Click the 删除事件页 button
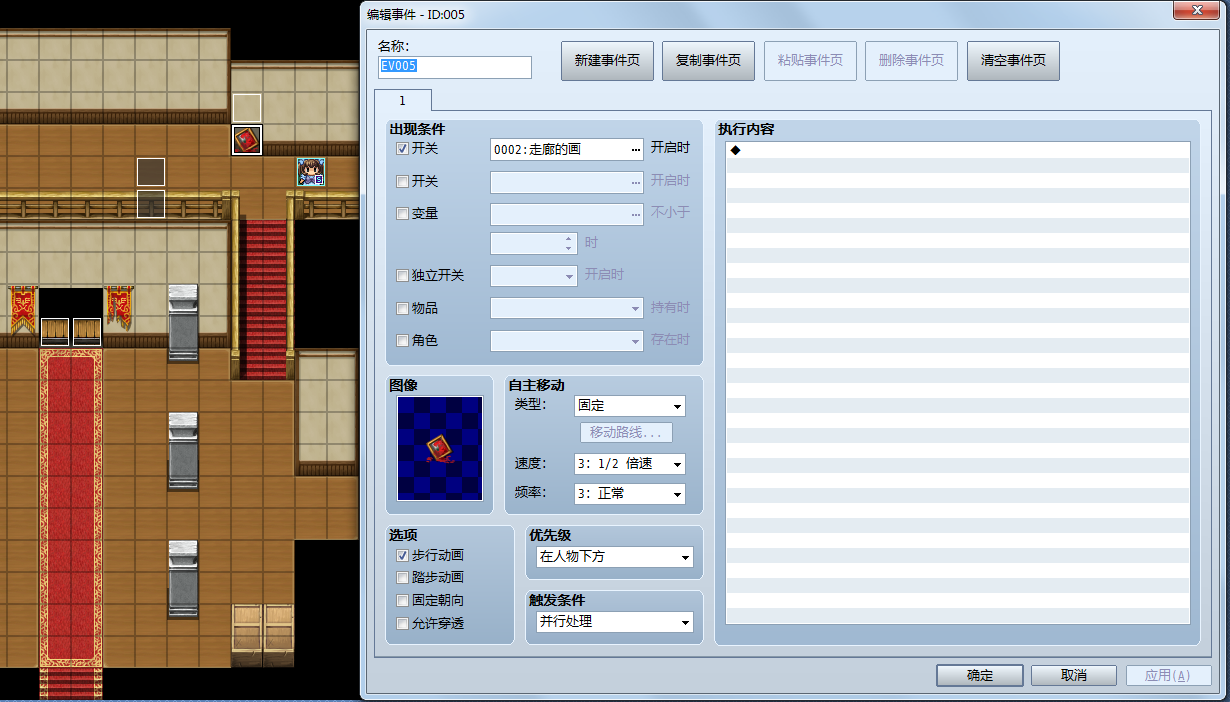 pyautogui.click(x=911, y=60)
